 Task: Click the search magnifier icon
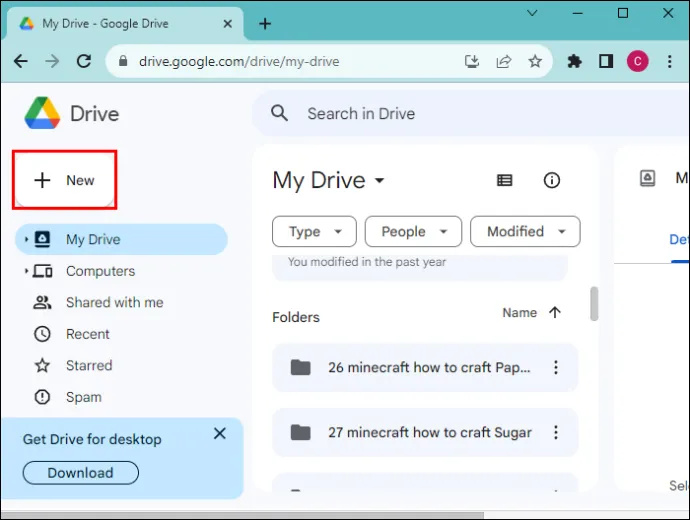coord(279,114)
